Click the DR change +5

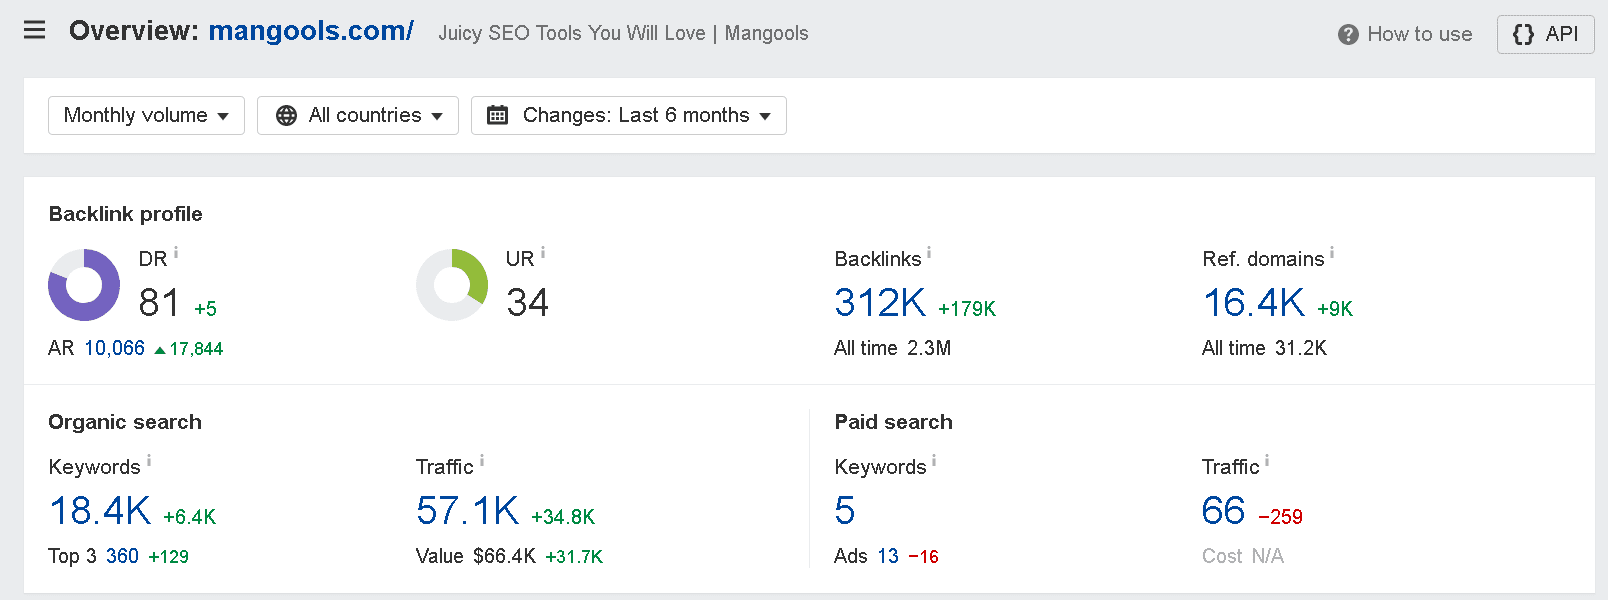coord(205,309)
